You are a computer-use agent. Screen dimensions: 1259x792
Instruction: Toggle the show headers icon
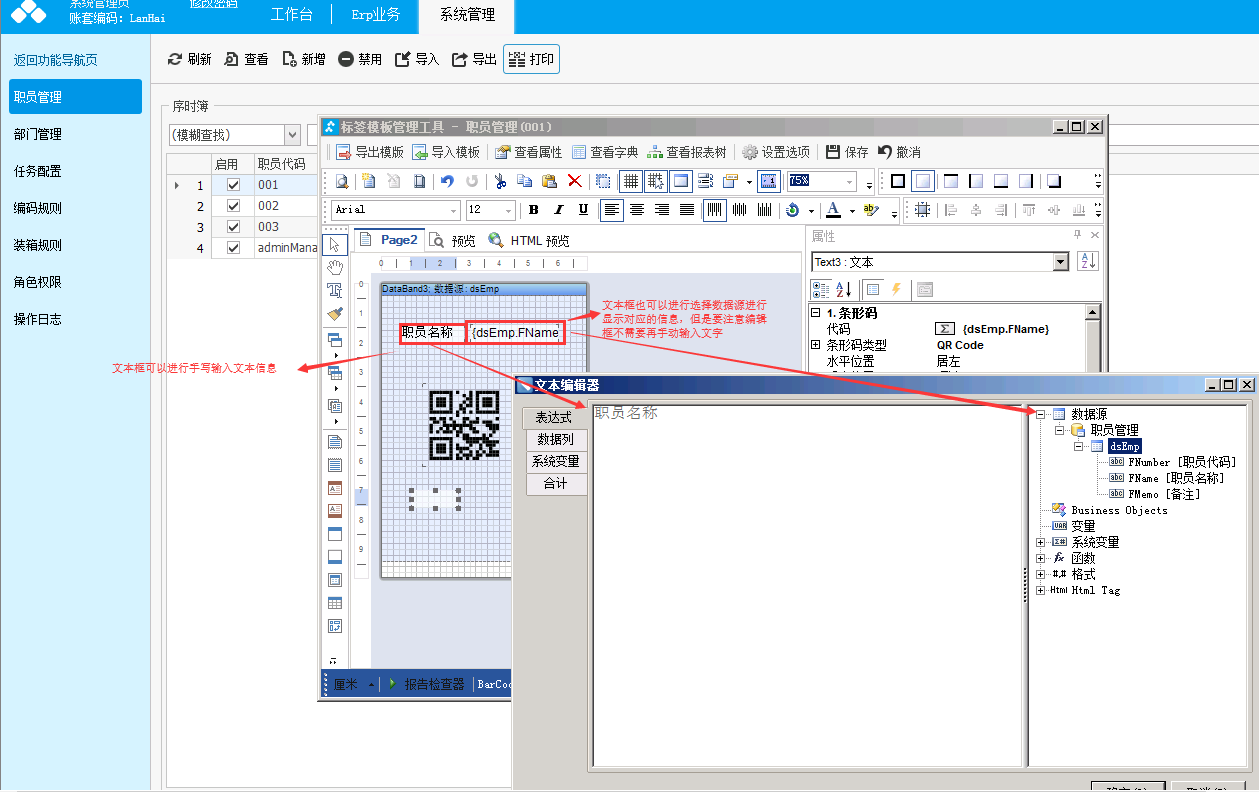[x=680, y=181]
